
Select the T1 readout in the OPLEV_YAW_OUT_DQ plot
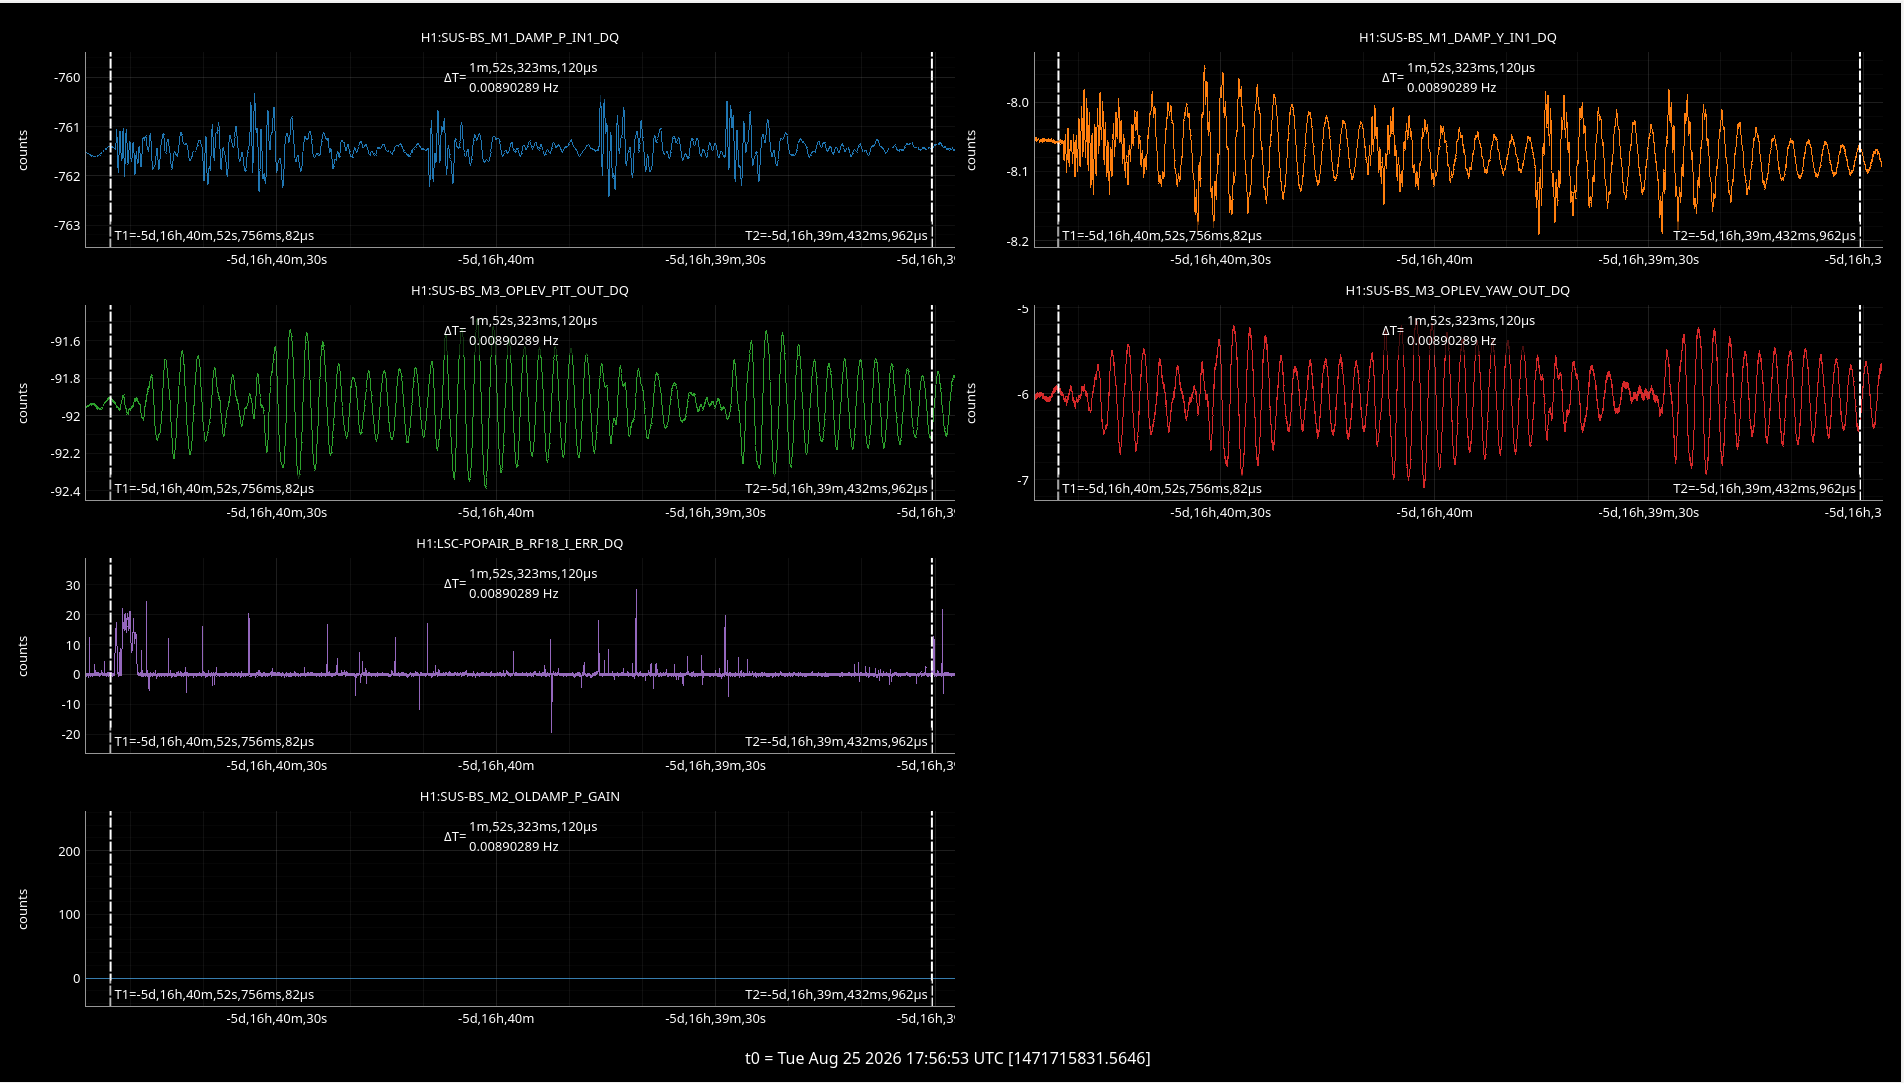[x=1162, y=489]
